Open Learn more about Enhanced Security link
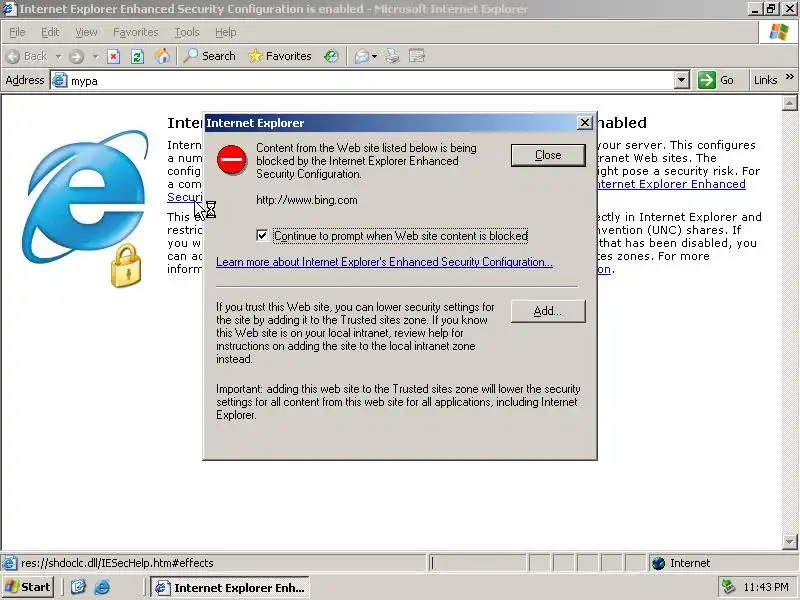 384,262
